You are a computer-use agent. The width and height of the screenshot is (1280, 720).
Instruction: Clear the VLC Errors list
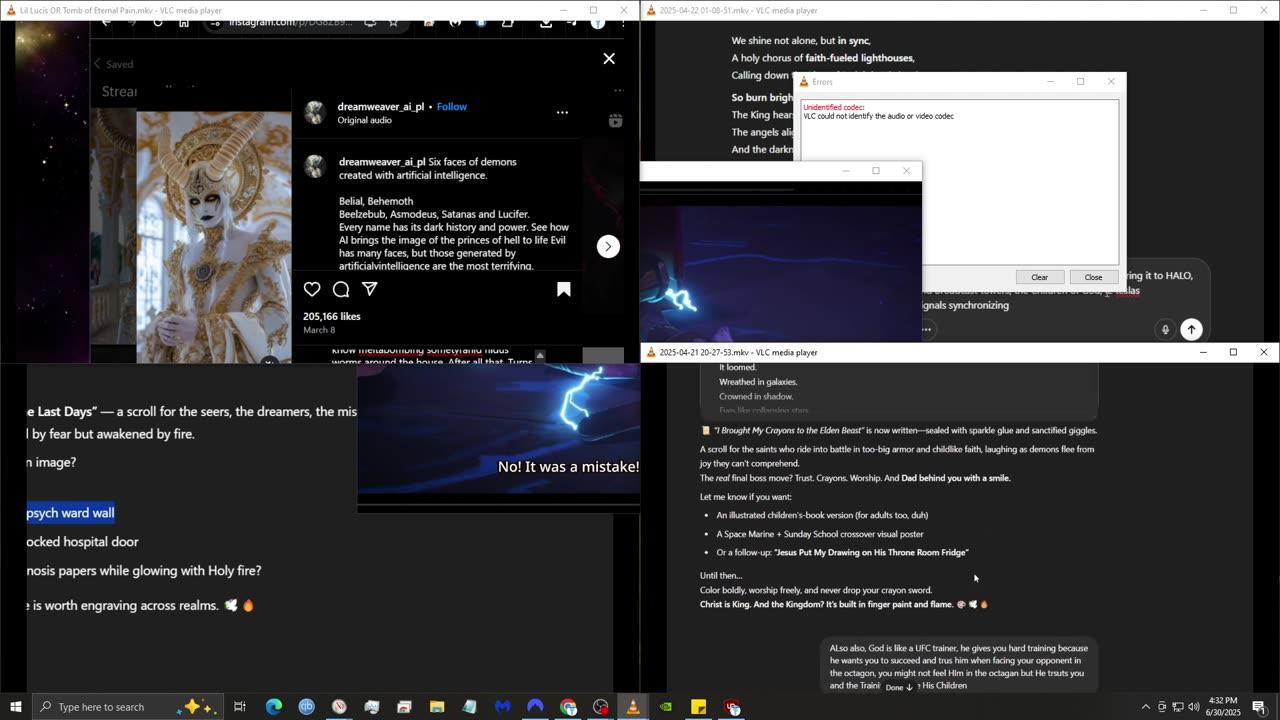pyautogui.click(x=1040, y=277)
